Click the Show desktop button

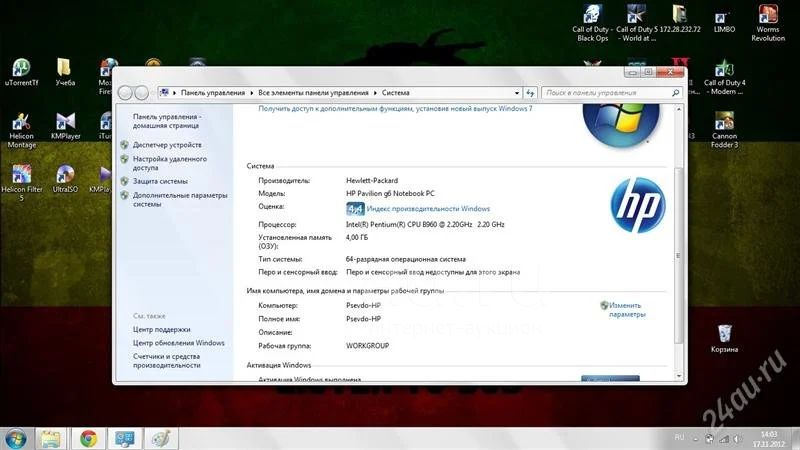tap(796, 439)
